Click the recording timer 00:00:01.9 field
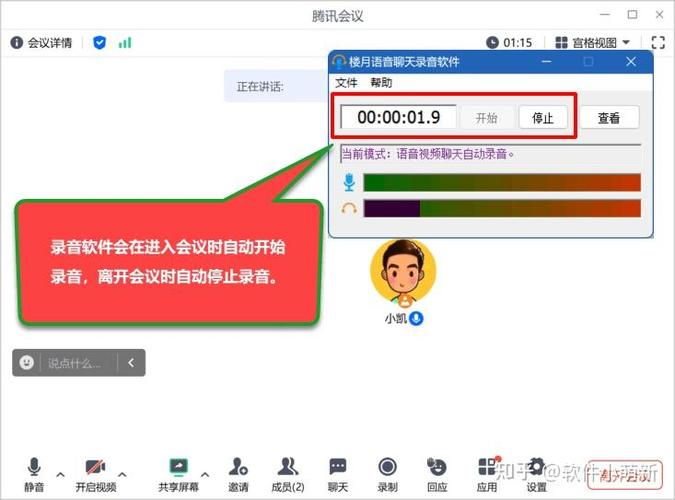 tap(399, 117)
